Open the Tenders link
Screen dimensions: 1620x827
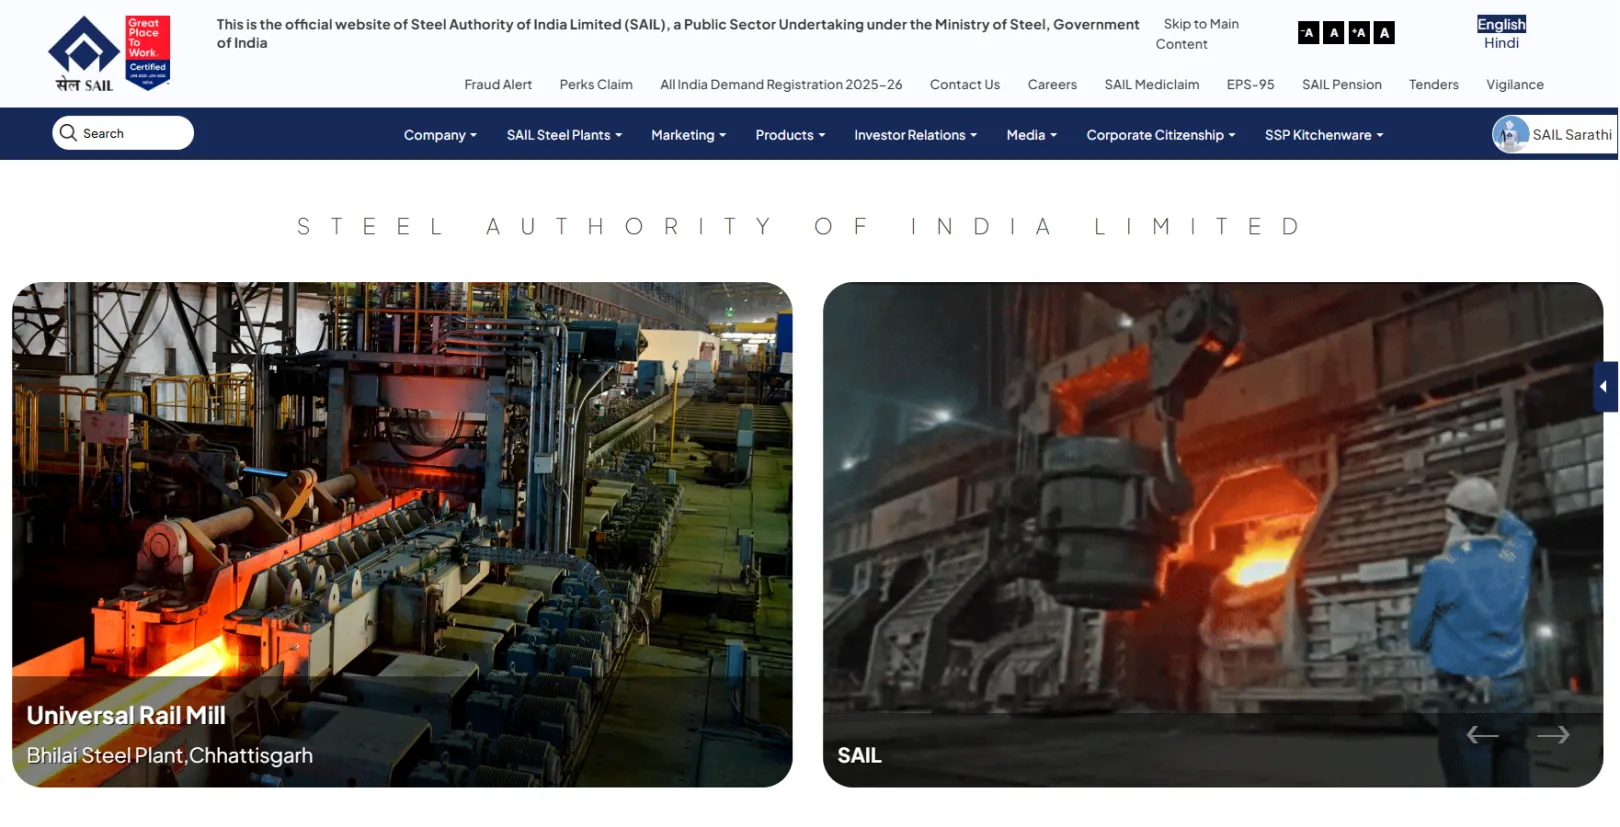pos(1433,85)
